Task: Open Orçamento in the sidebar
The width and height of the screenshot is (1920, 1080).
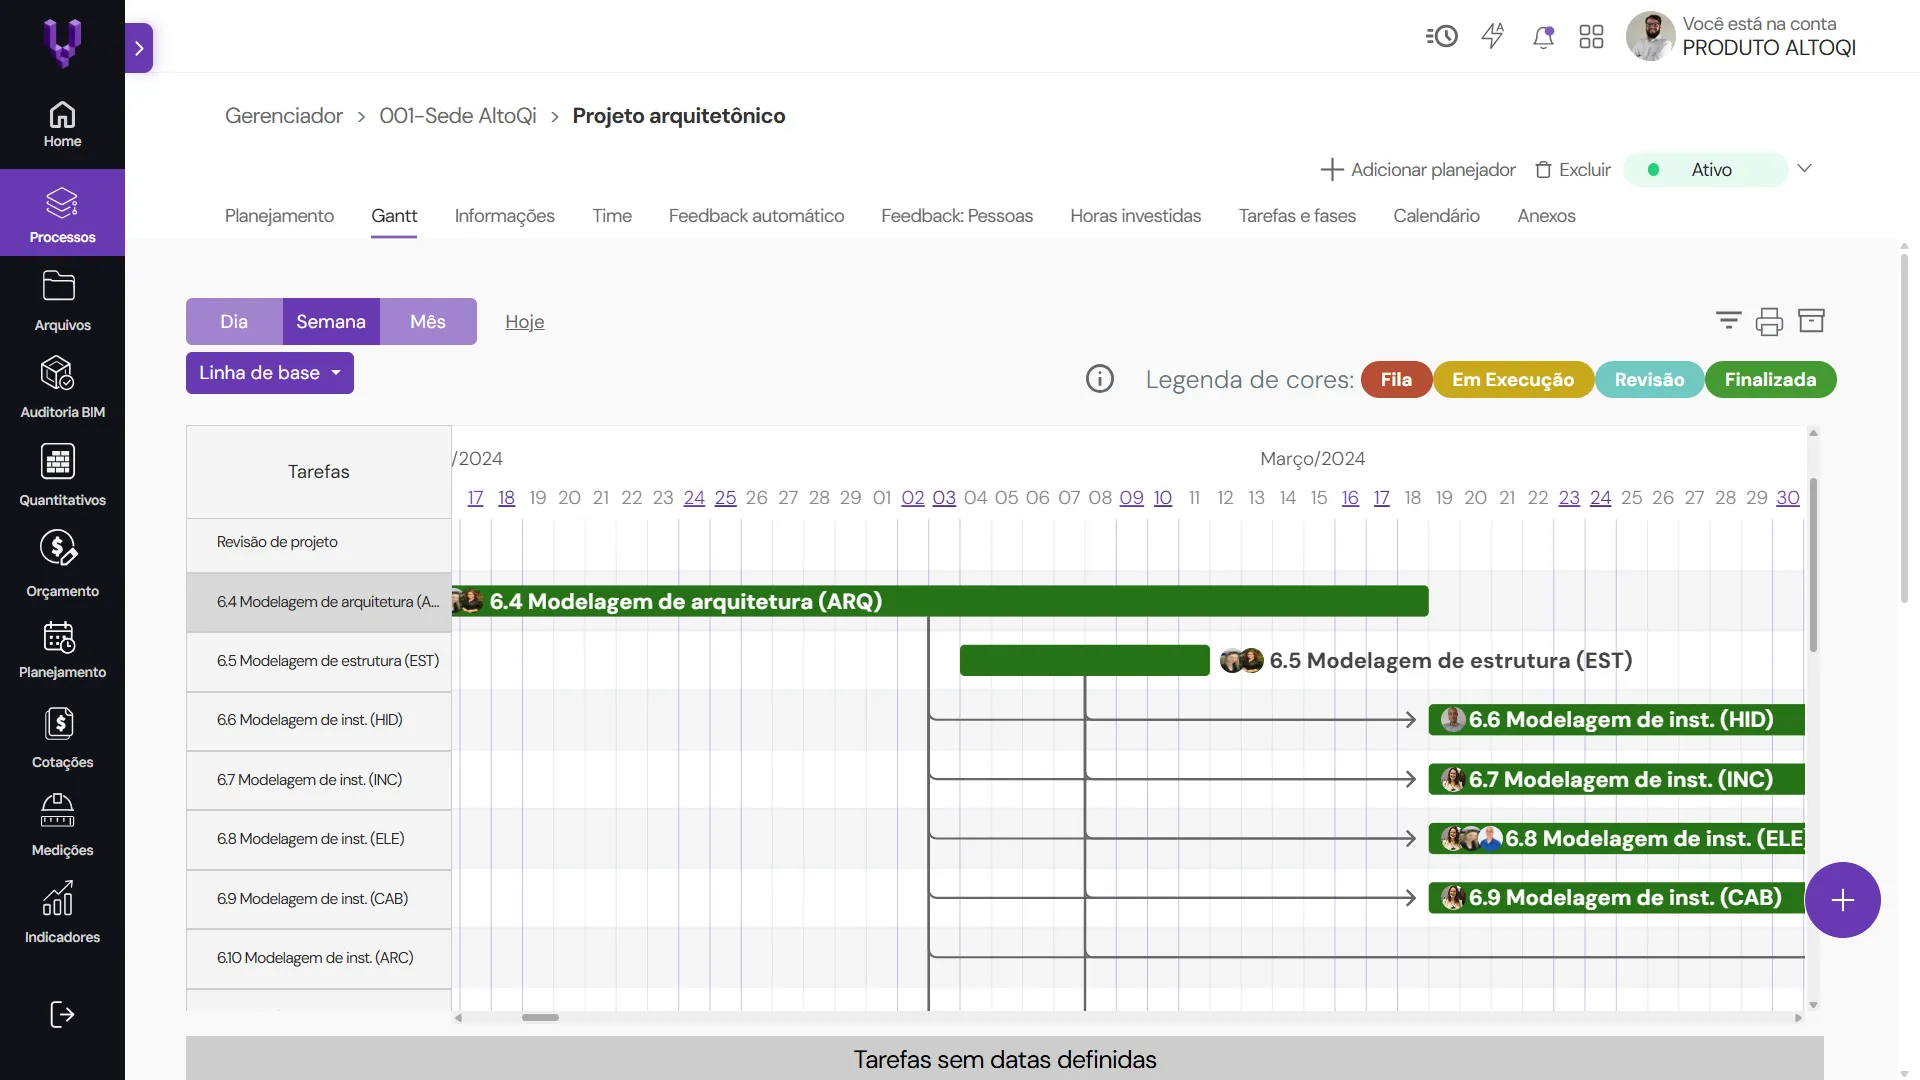Action: [62, 564]
